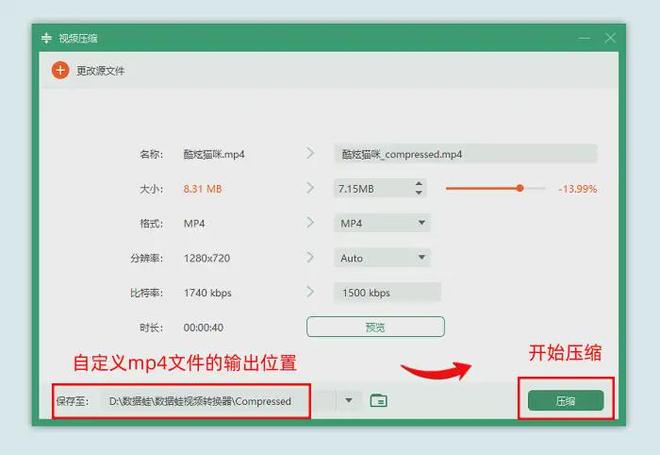Click the -13.99% compression ratio text
The width and height of the screenshot is (660, 455).
point(578,189)
